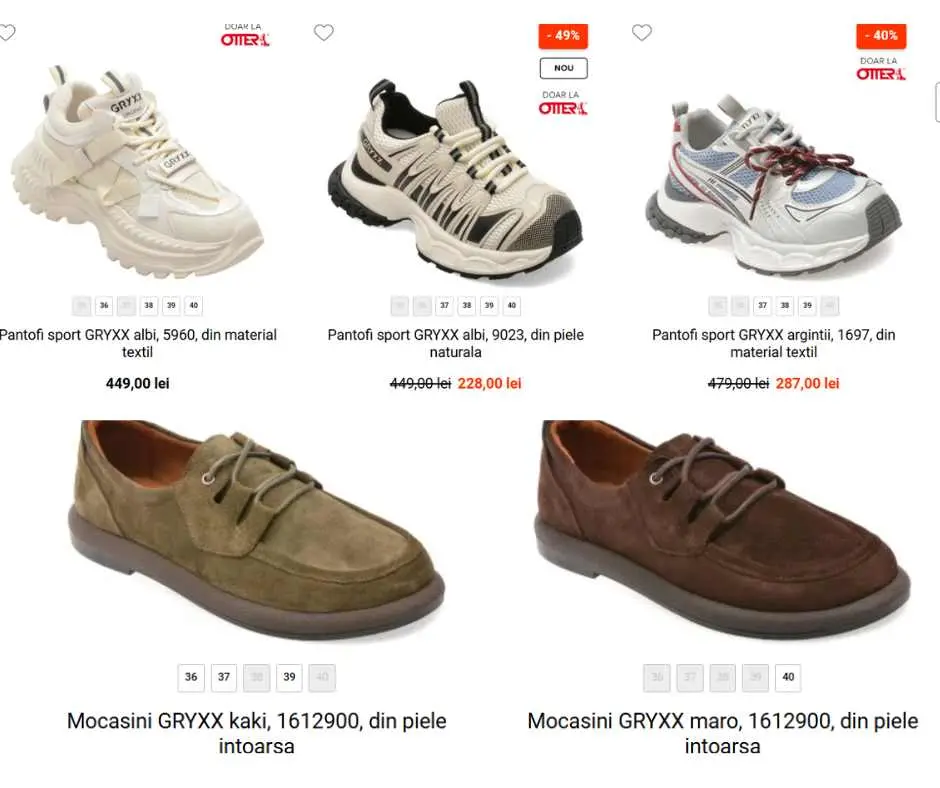
Task: Select size 40 for maro moccasins
Action: [788, 678]
